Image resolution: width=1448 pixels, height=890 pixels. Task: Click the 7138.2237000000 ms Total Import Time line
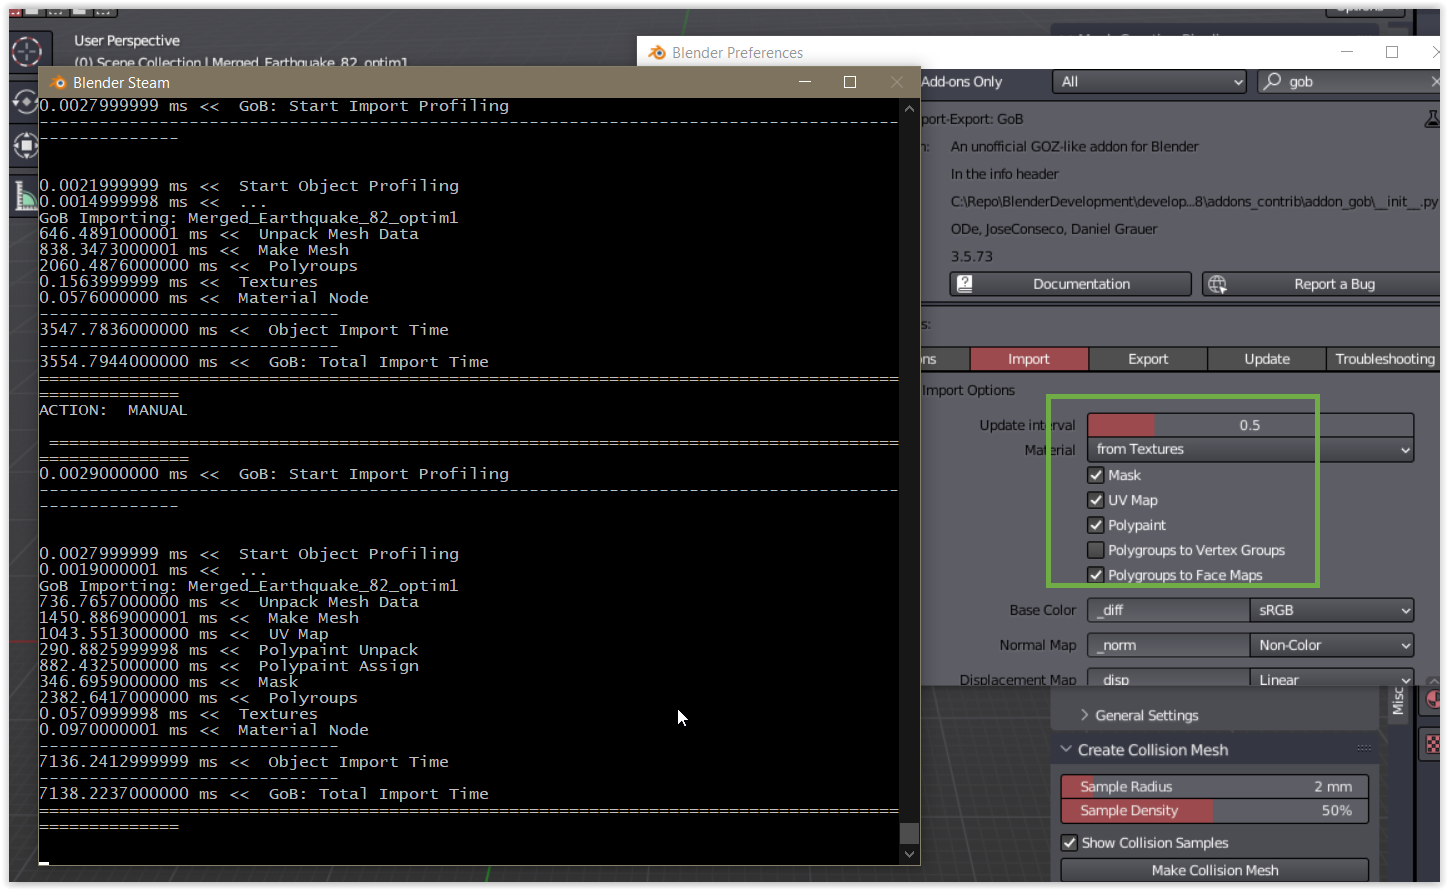pos(264,794)
